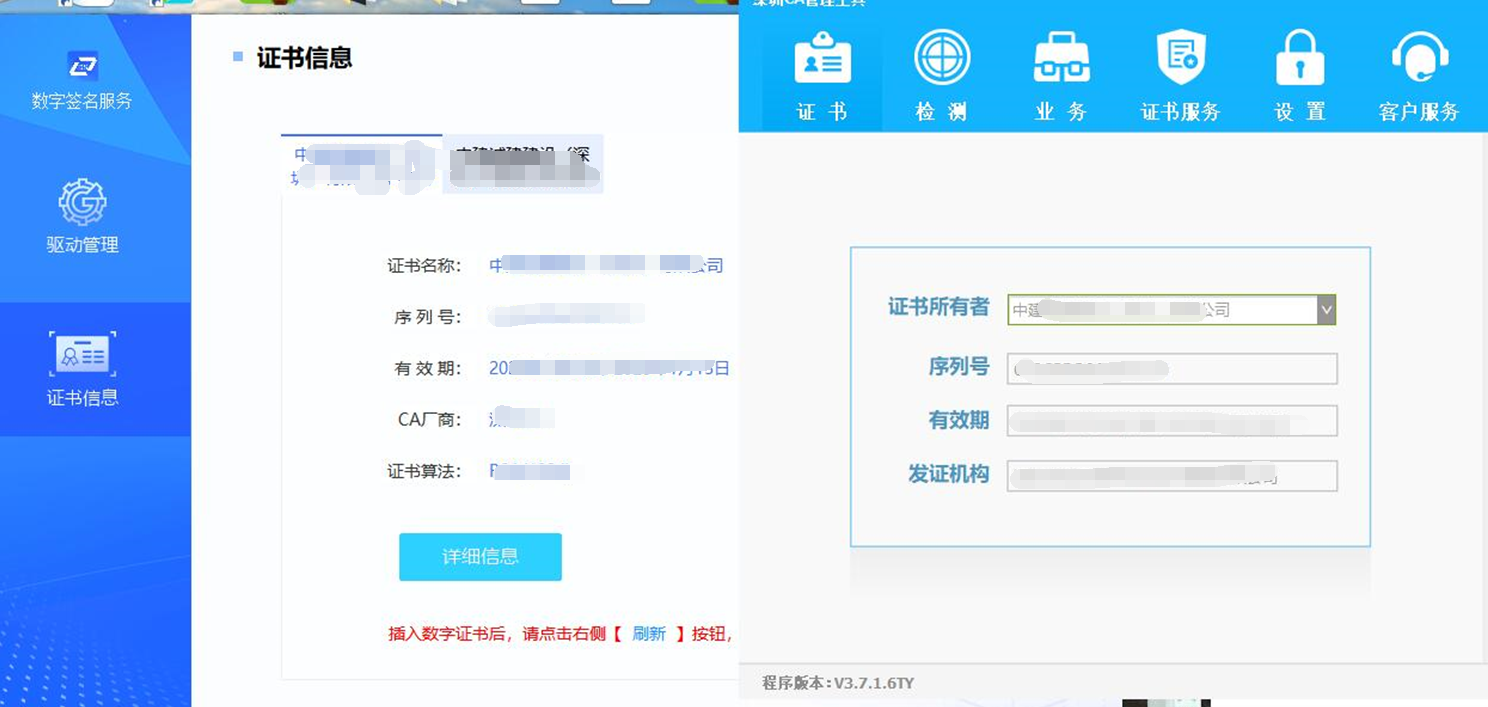Click the 客户服务 headset icon
Screen dimensions: 1488x707
(1419, 59)
